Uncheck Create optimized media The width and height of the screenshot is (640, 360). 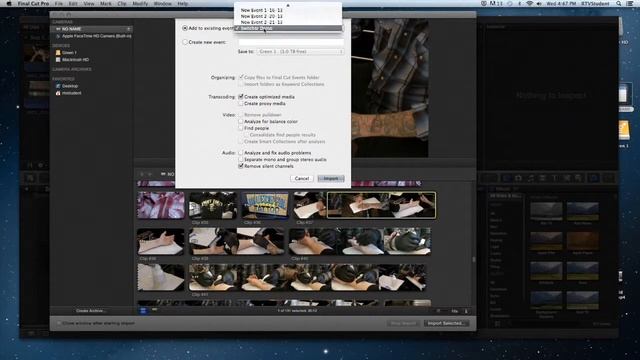click(x=241, y=97)
